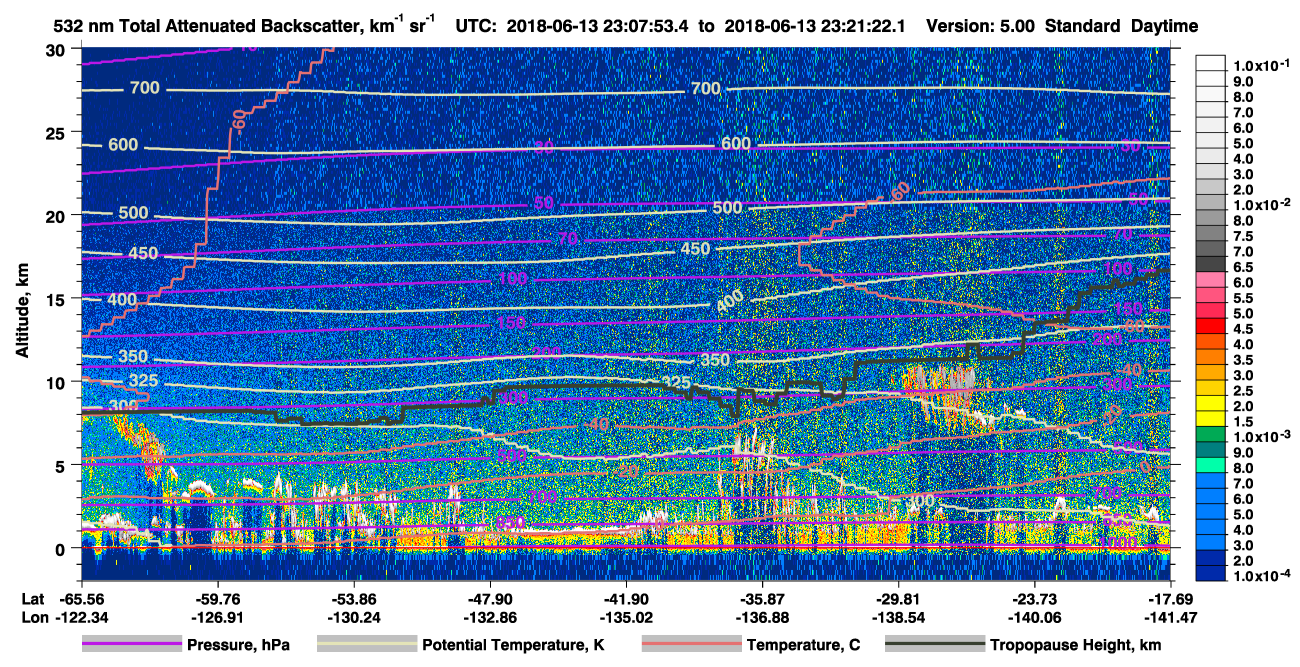Click the "600" contour label near the plot center

point(735,144)
